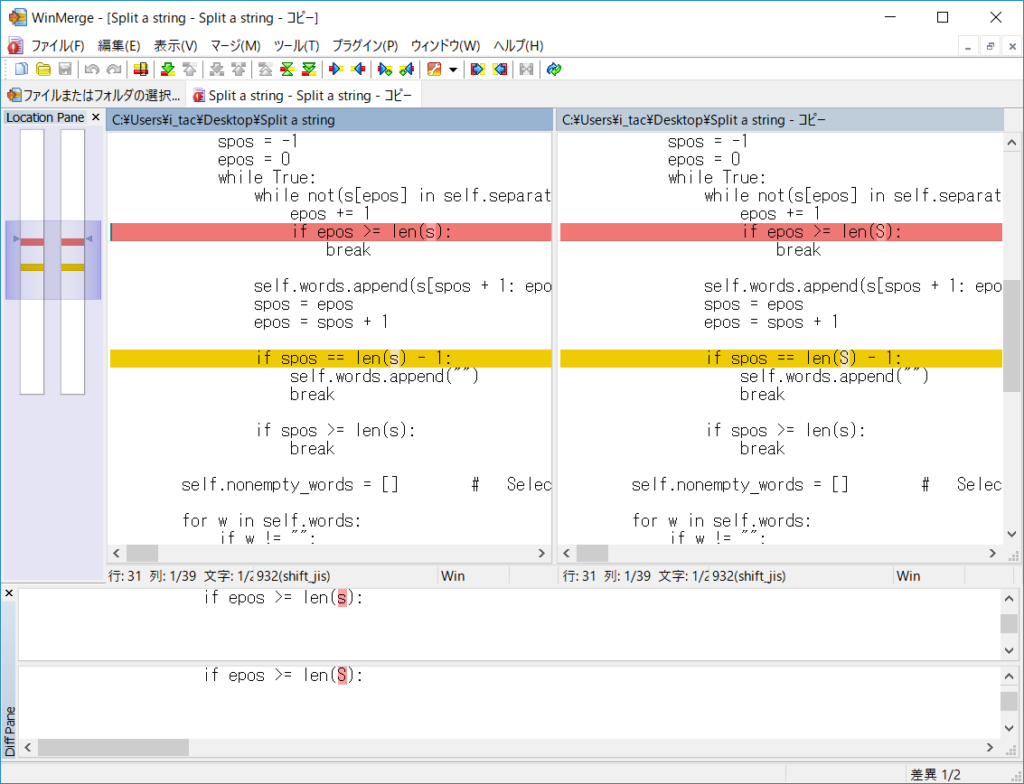Click the Undo arrow in the toolbar
Viewport: 1024px width, 784px height.
point(92,69)
